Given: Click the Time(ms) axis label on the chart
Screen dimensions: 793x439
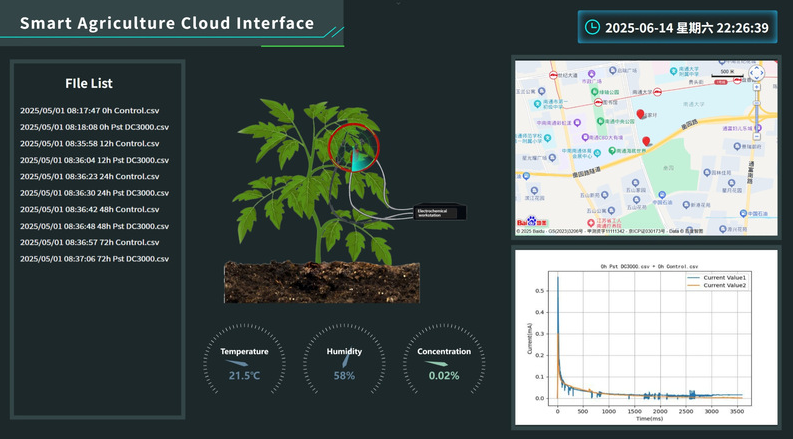Looking at the screenshot, I should (x=649, y=419).
